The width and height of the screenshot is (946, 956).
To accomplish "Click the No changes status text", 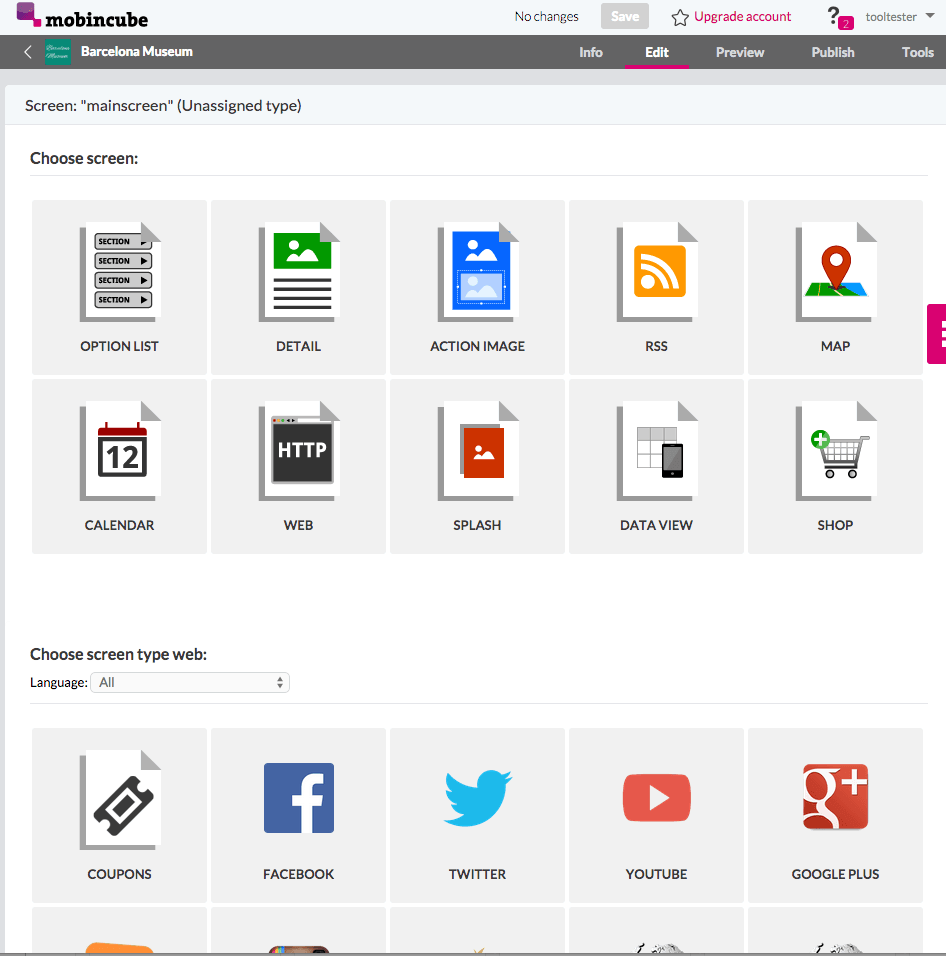I will pos(547,16).
